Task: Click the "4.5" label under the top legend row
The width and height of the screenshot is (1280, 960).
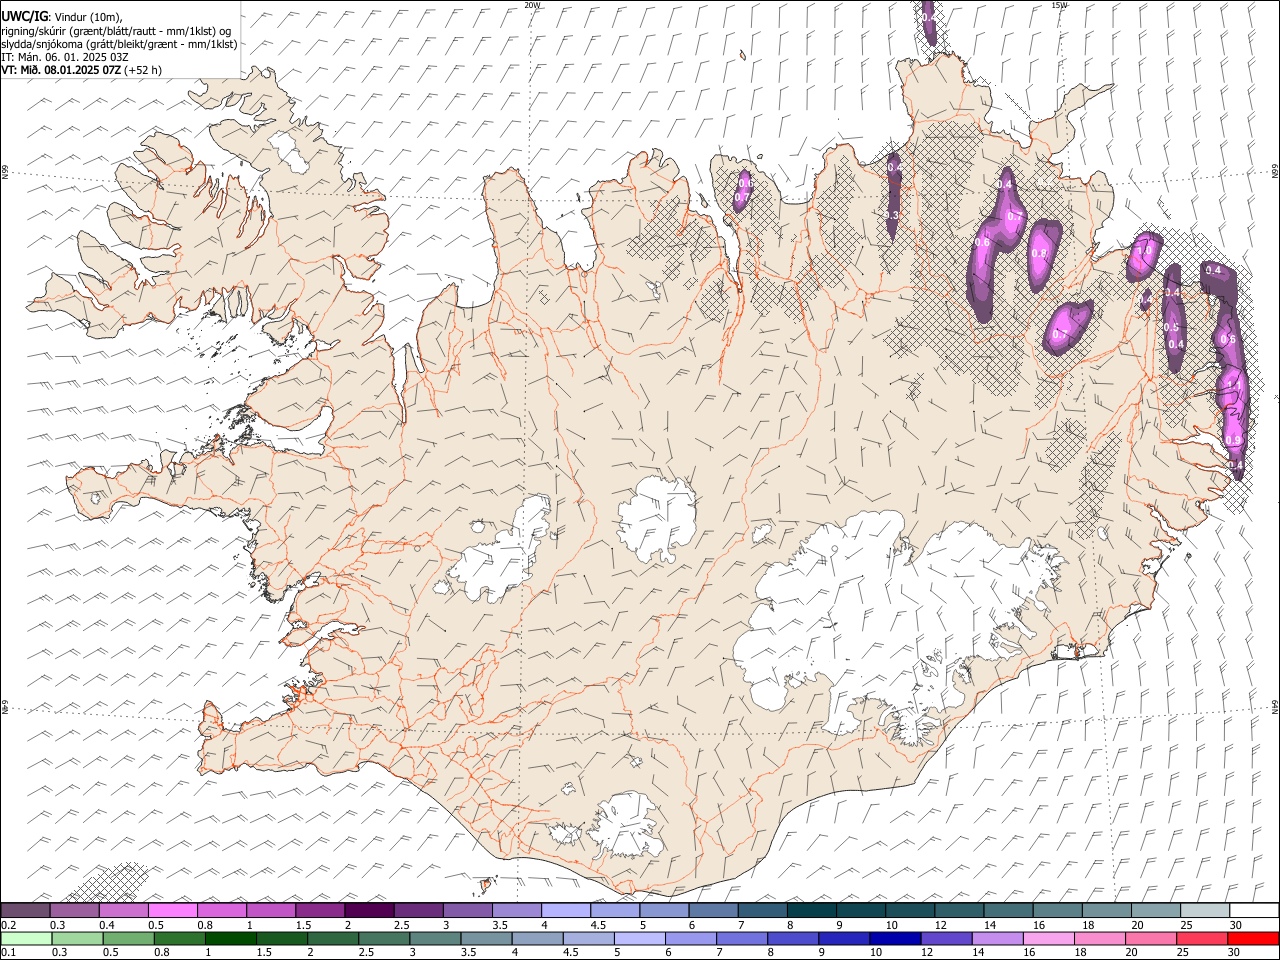Action: [599, 925]
